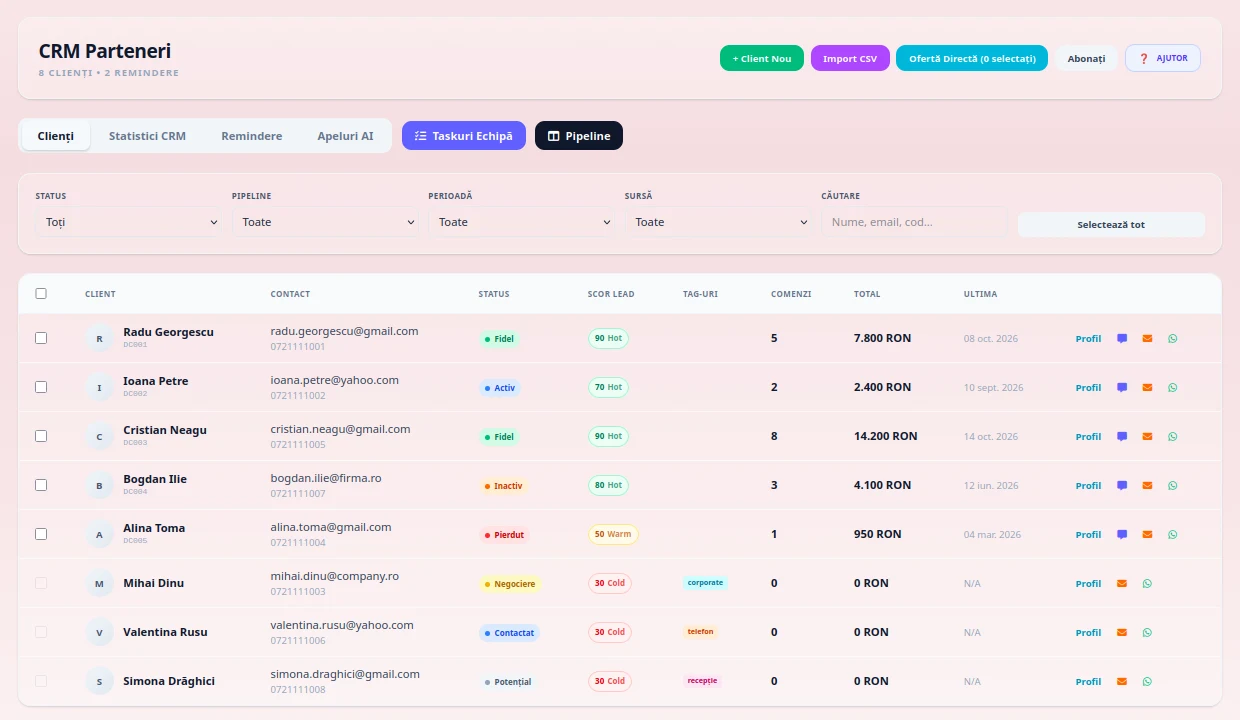Open the Ajutor help button
This screenshot has height=720, width=1240.
(1163, 58)
